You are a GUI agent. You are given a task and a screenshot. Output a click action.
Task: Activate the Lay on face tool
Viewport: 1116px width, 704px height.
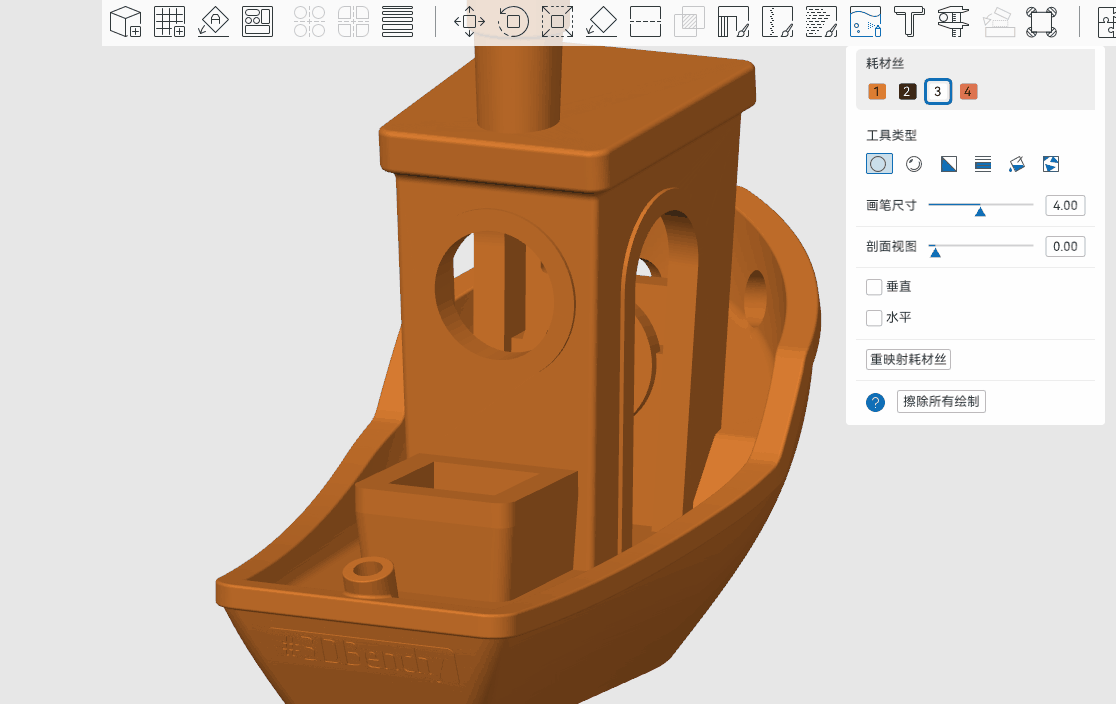[601, 21]
